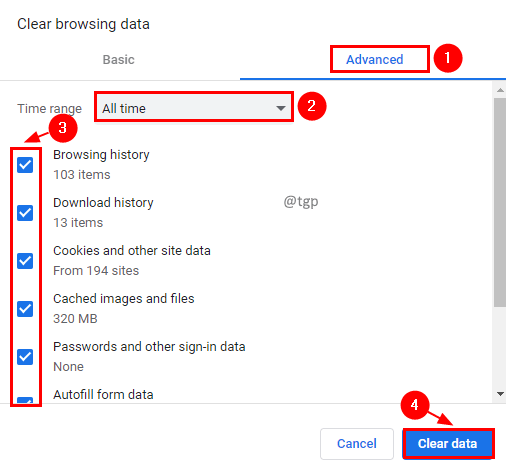This screenshot has height=473, width=506.
Task: Switch to the Basic tab
Action: point(119,60)
